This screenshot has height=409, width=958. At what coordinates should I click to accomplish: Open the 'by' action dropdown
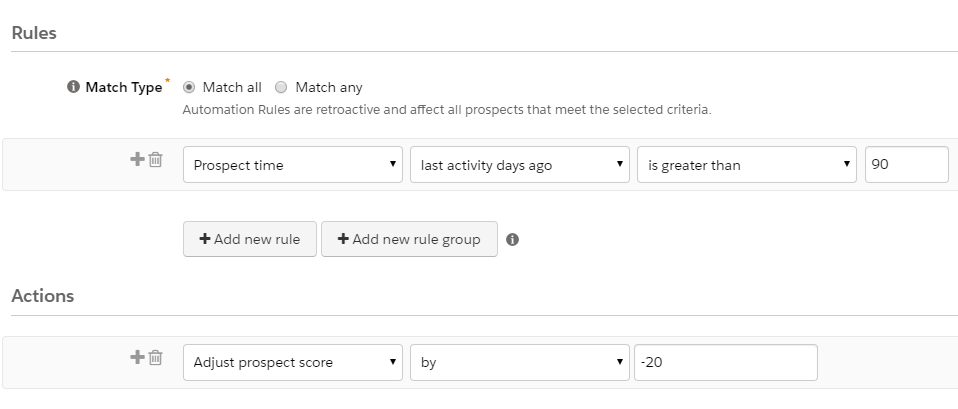[519, 362]
